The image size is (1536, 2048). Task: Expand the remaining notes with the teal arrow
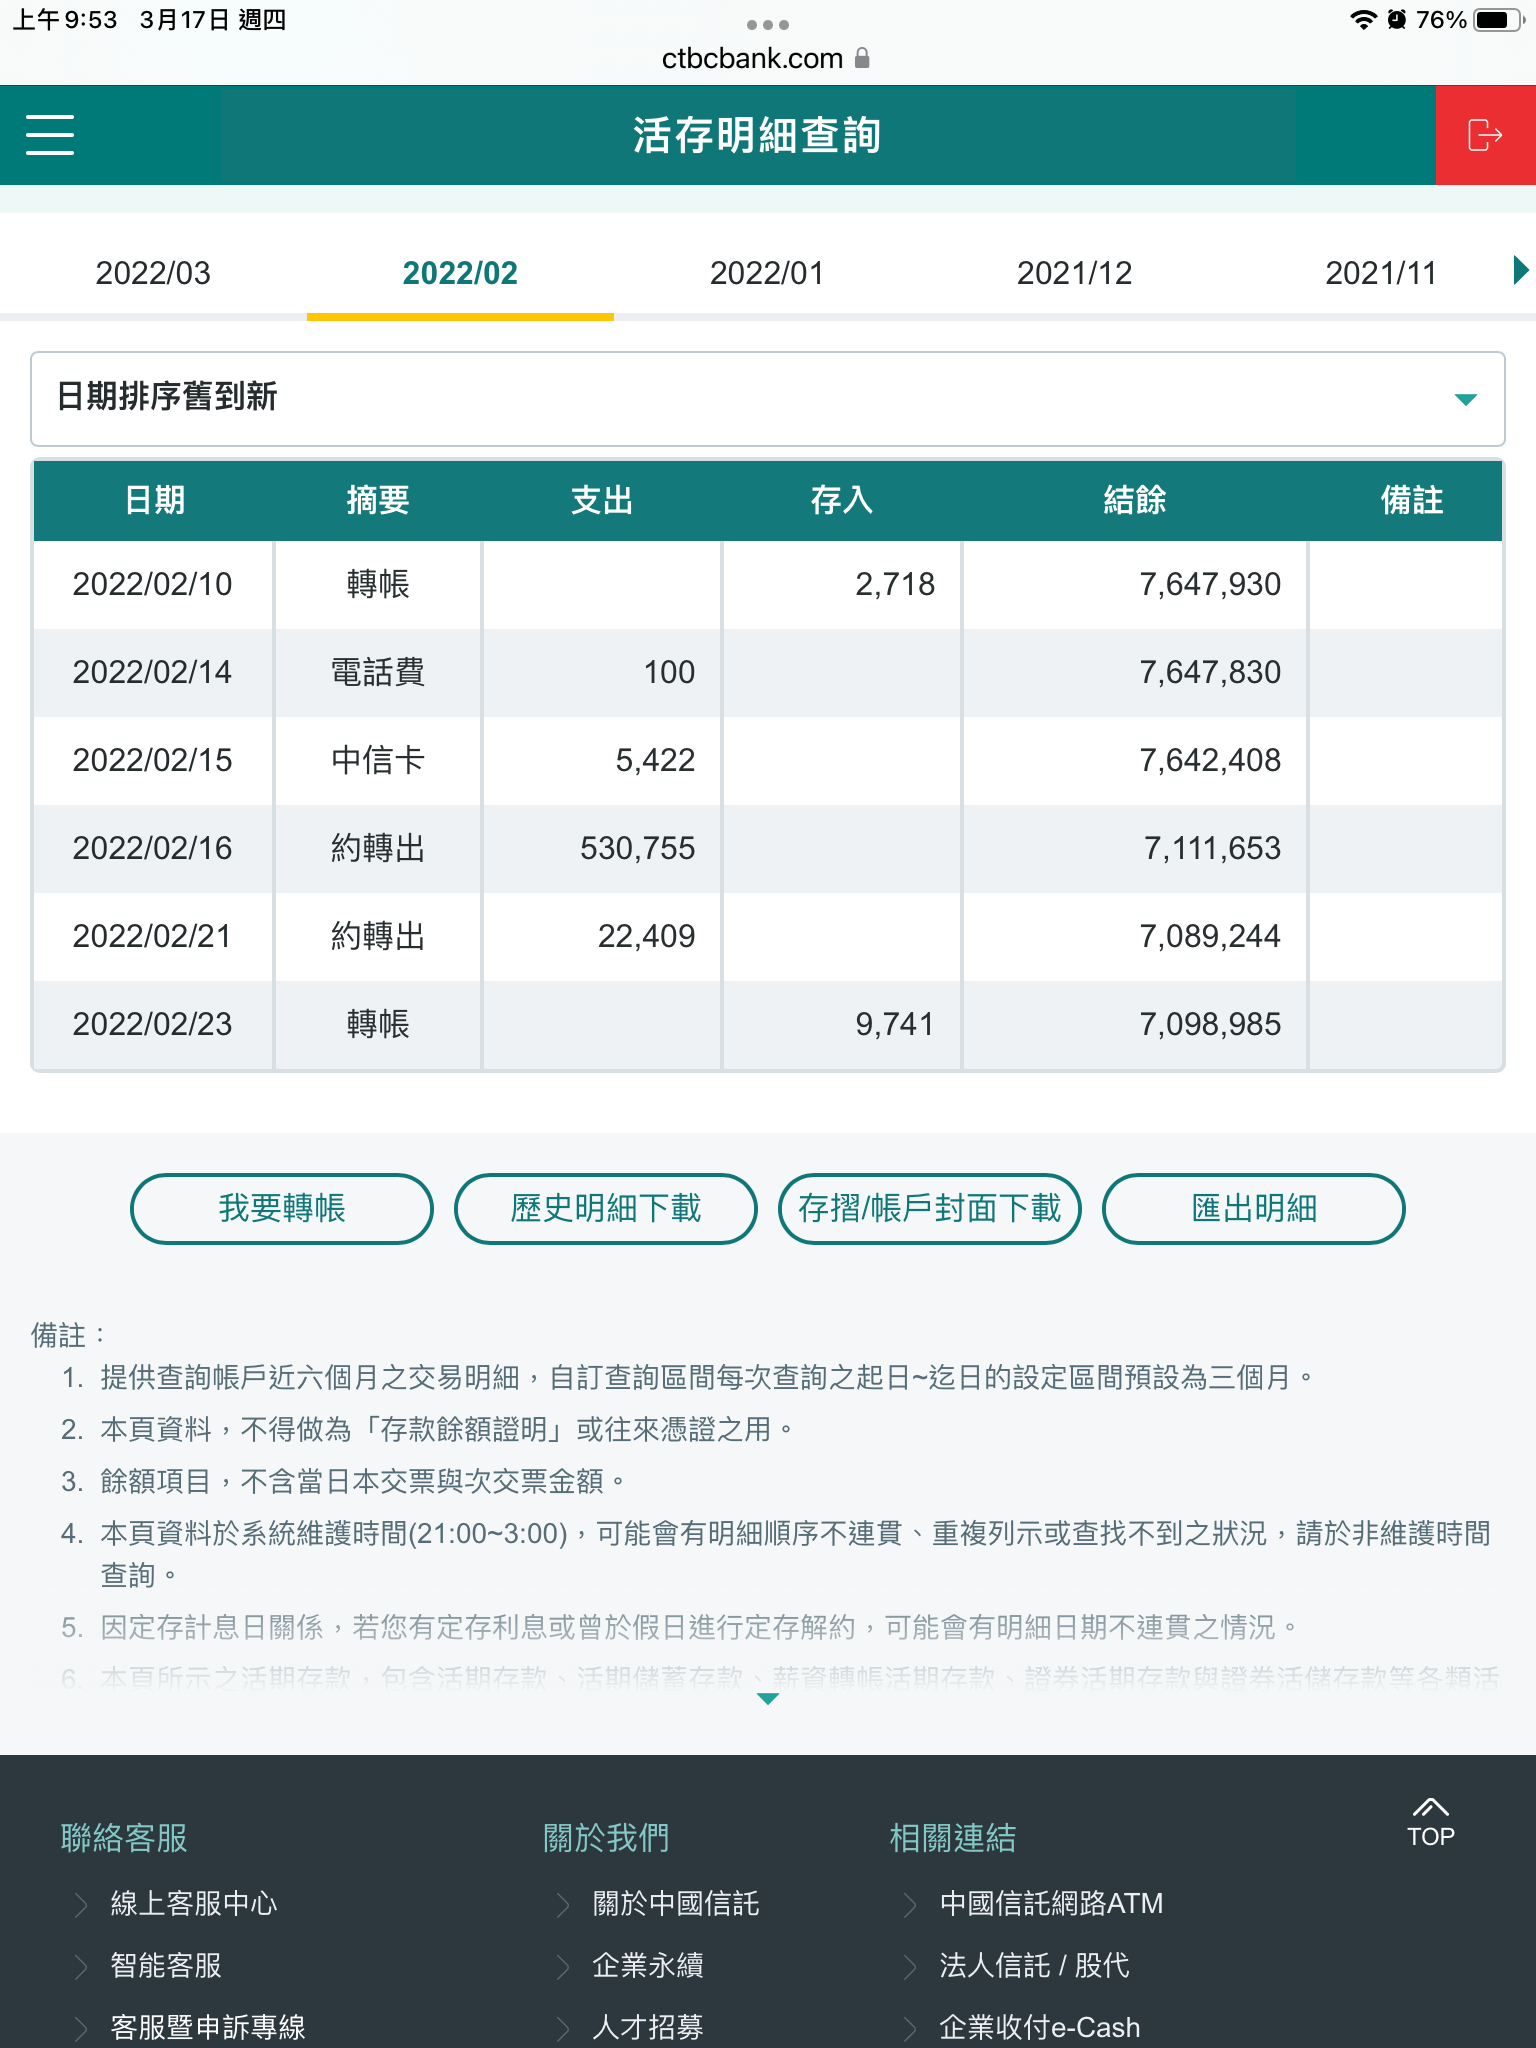(767, 1699)
